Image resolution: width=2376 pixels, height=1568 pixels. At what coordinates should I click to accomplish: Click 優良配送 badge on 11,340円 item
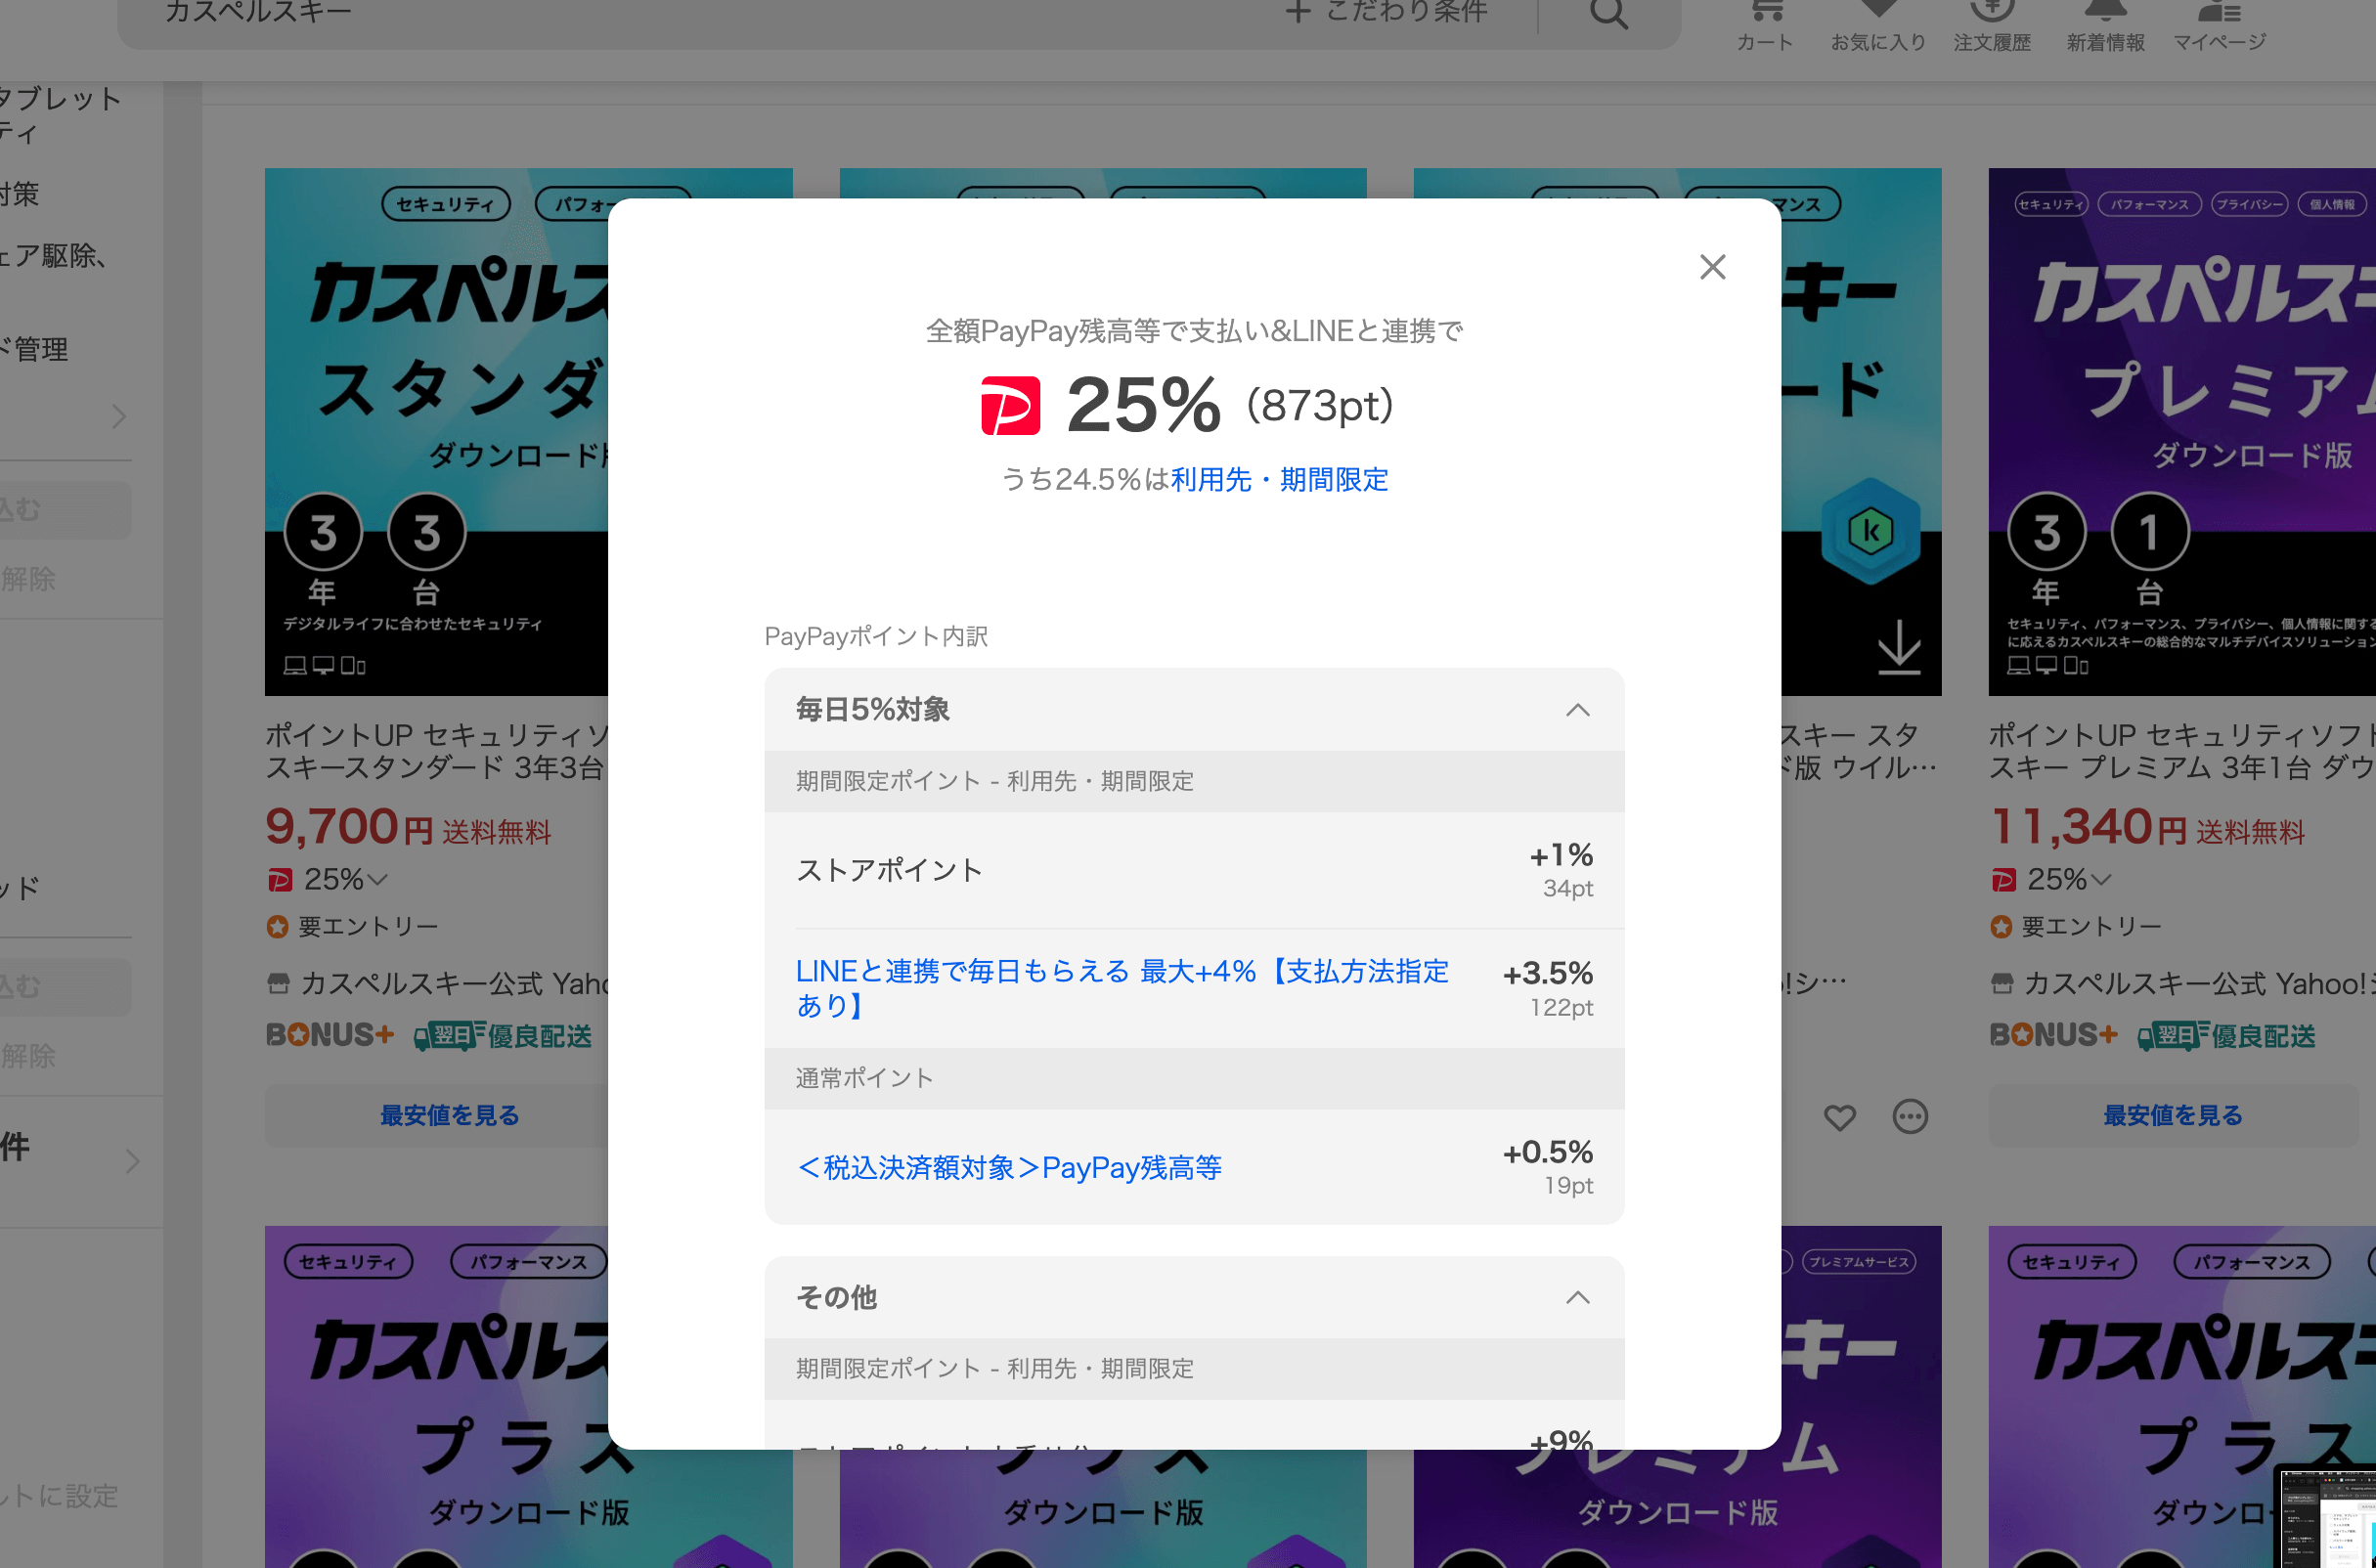[2226, 1036]
